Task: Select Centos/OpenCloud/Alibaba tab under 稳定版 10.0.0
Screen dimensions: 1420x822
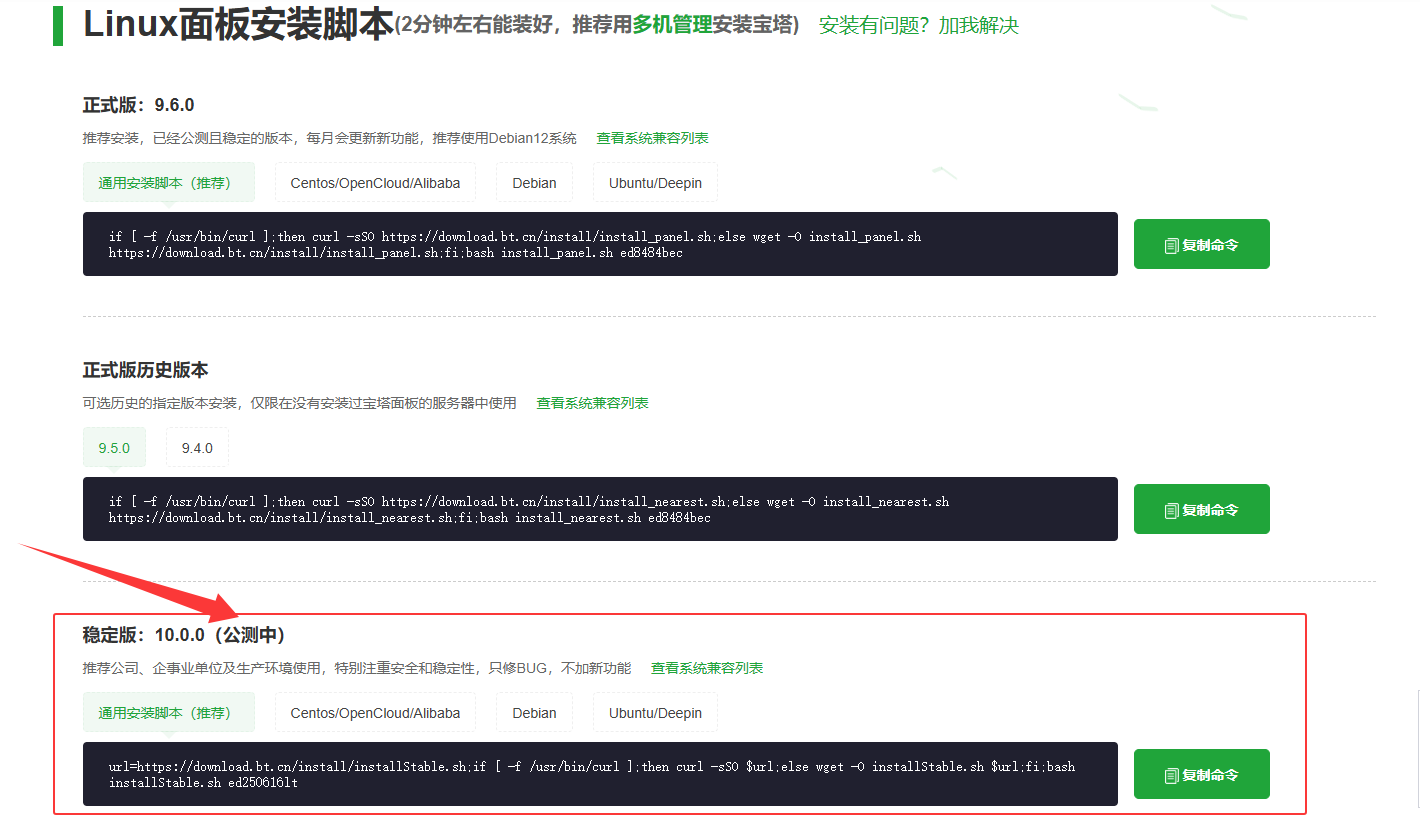Action: point(375,712)
